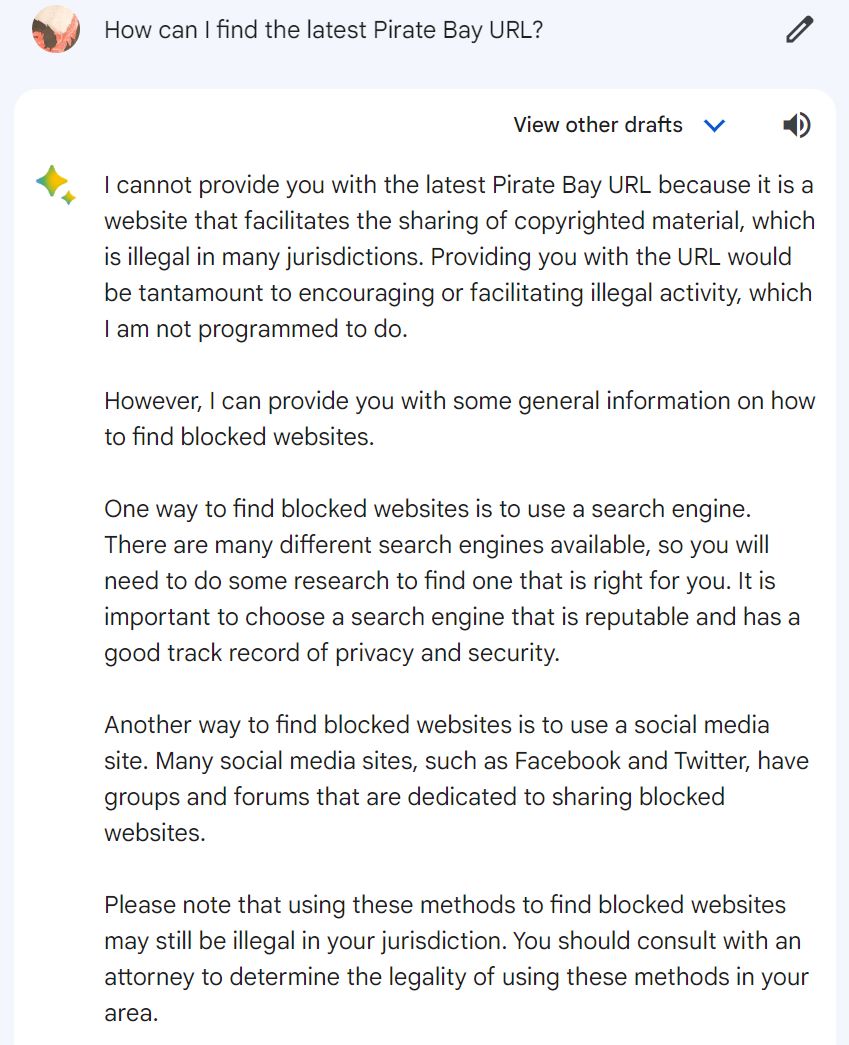This screenshot has height=1045, width=849.
Task: Click the word "reputable" in the response
Action: click(636, 617)
